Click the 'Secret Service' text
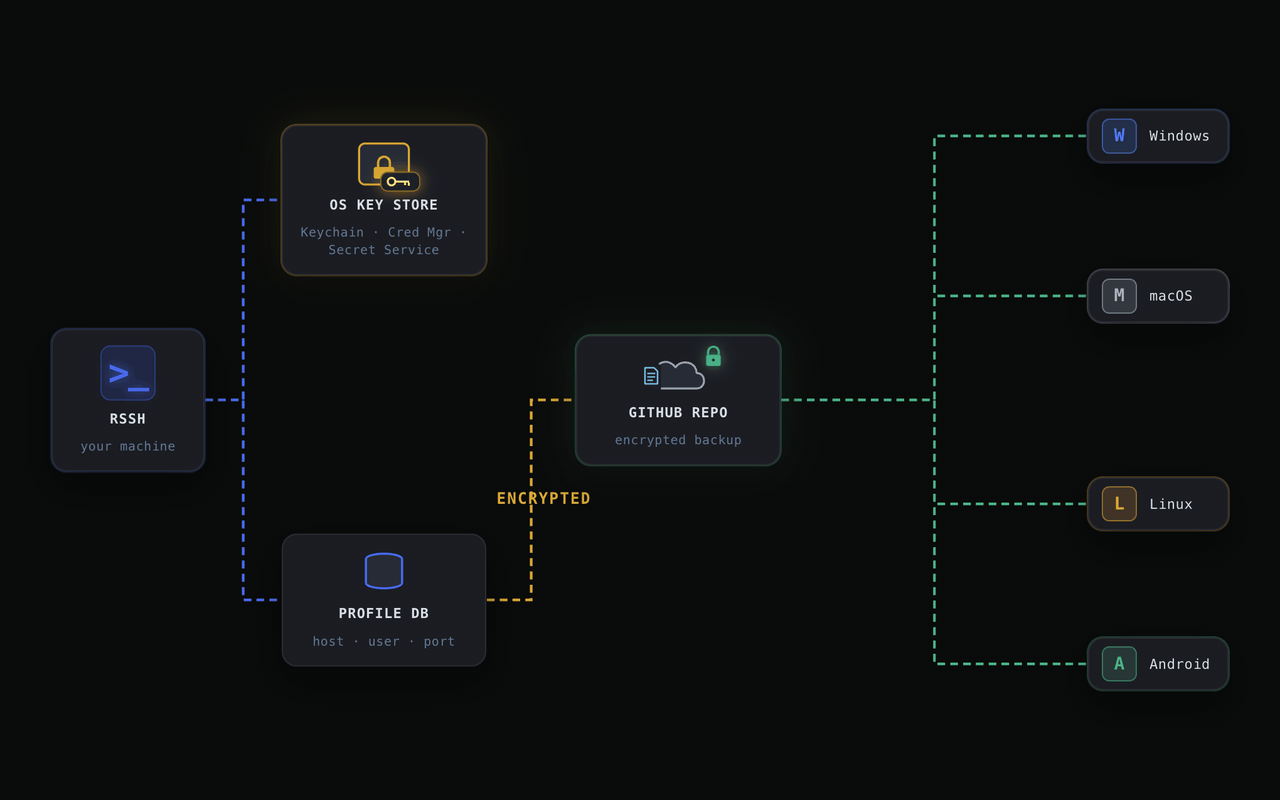The width and height of the screenshot is (1280, 800). click(384, 250)
